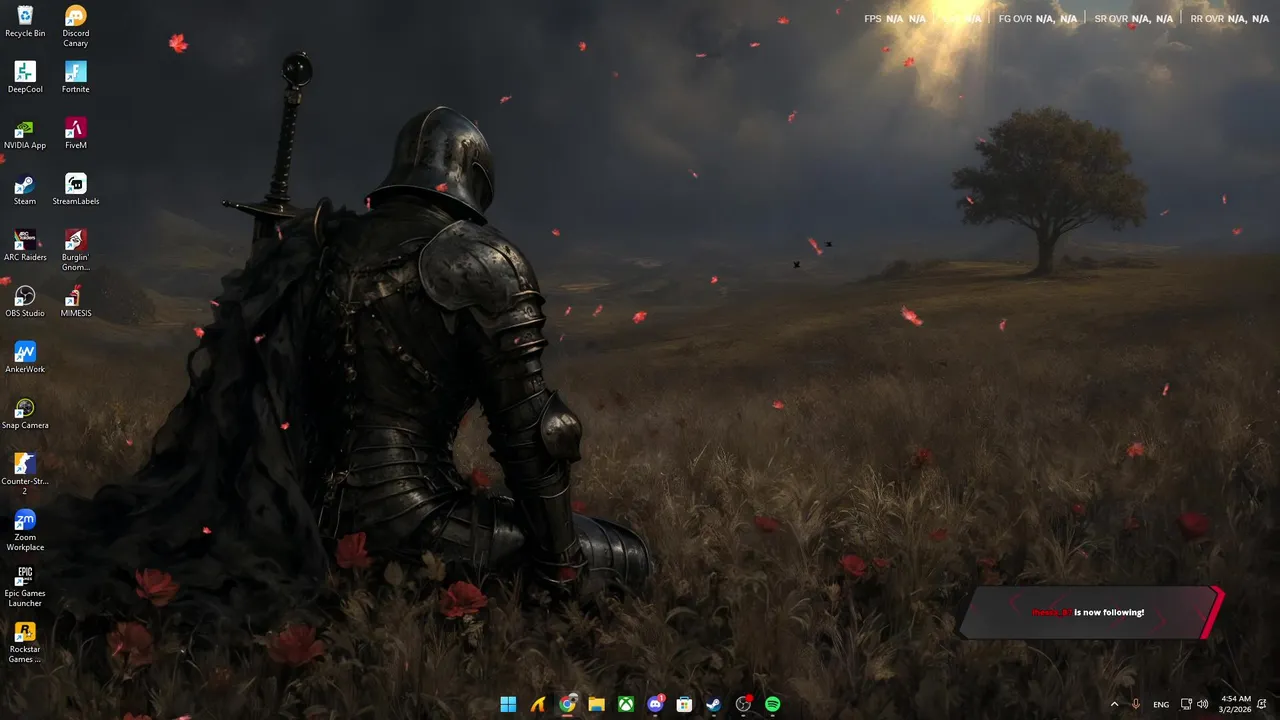Select the FiveM desktop shortcut
1280x720 pixels.
(76, 133)
